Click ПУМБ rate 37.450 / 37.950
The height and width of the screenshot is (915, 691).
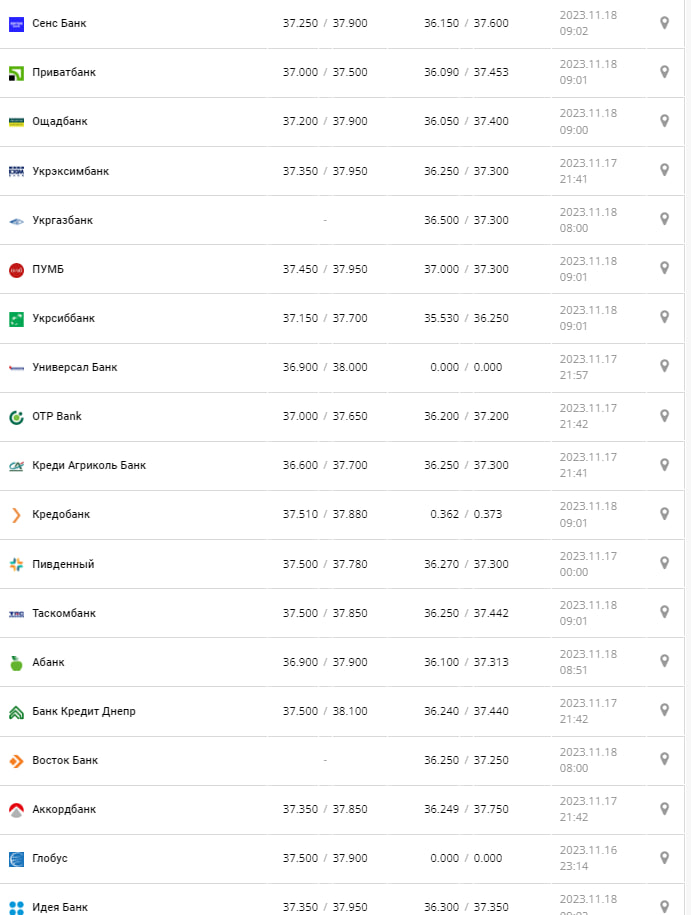coord(324,269)
